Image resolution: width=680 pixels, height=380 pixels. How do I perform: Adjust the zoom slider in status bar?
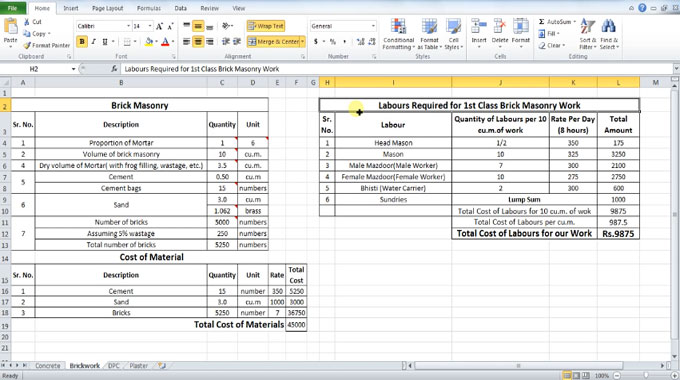click(646, 376)
